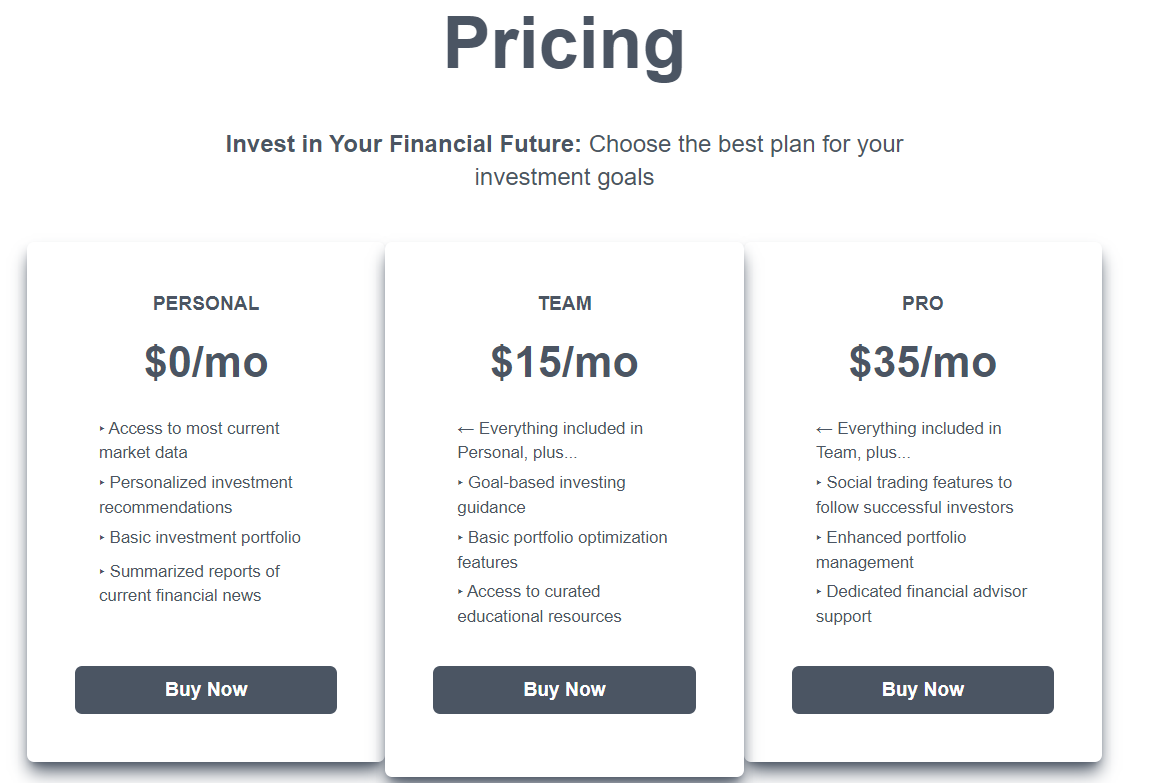Click the Pricing page heading
Image resolution: width=1153 pixels, height=783 pixels.
564,45
